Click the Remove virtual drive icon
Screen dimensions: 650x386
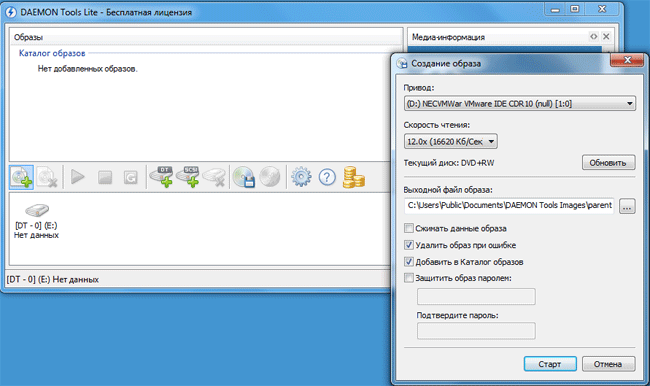(214, 177)
